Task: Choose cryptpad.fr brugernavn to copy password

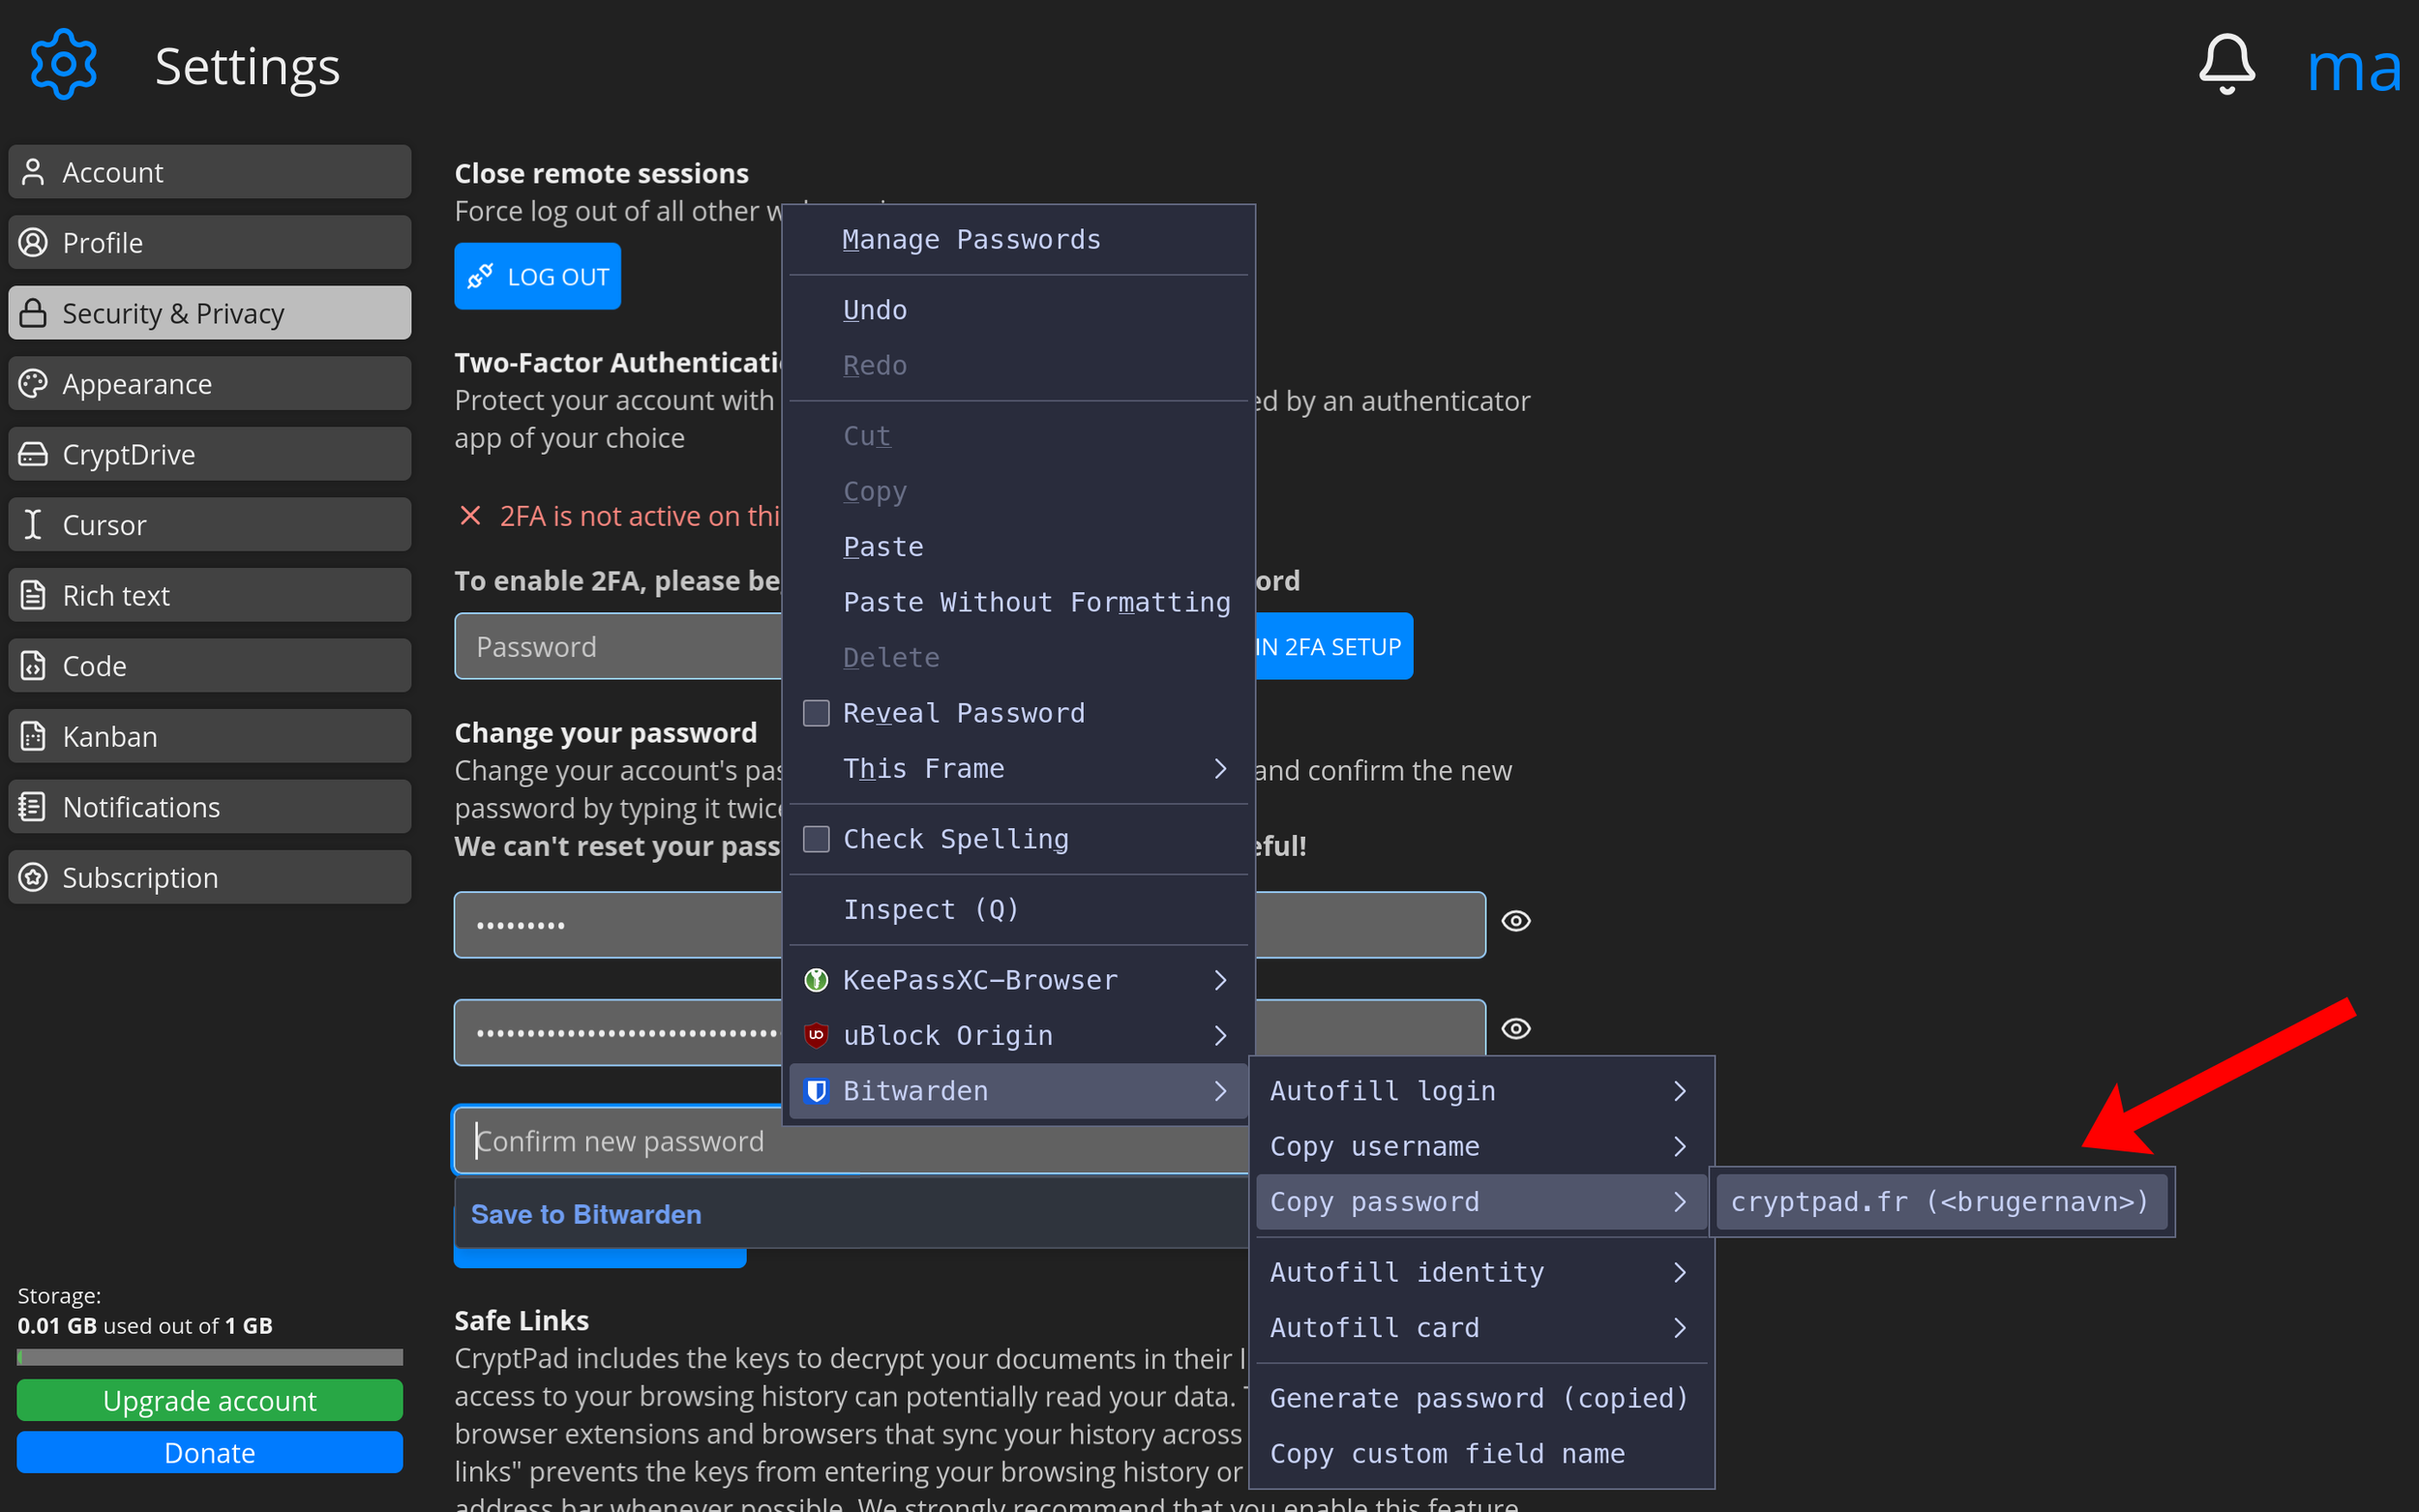Action: 1939,1201
